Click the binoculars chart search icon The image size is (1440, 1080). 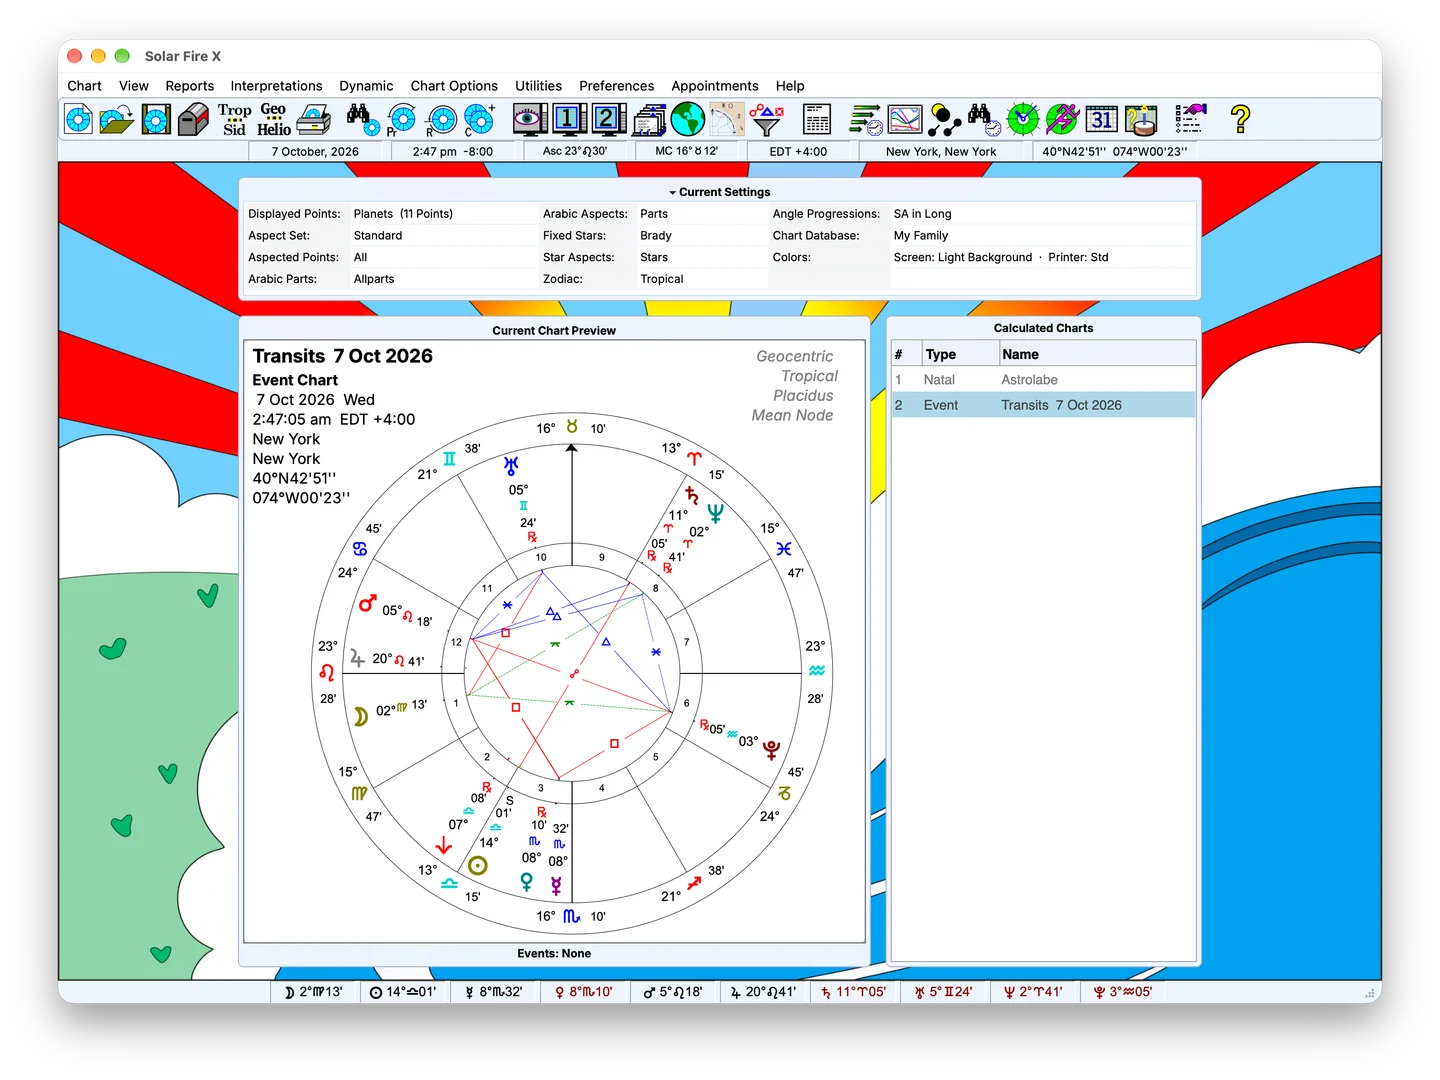361,120
